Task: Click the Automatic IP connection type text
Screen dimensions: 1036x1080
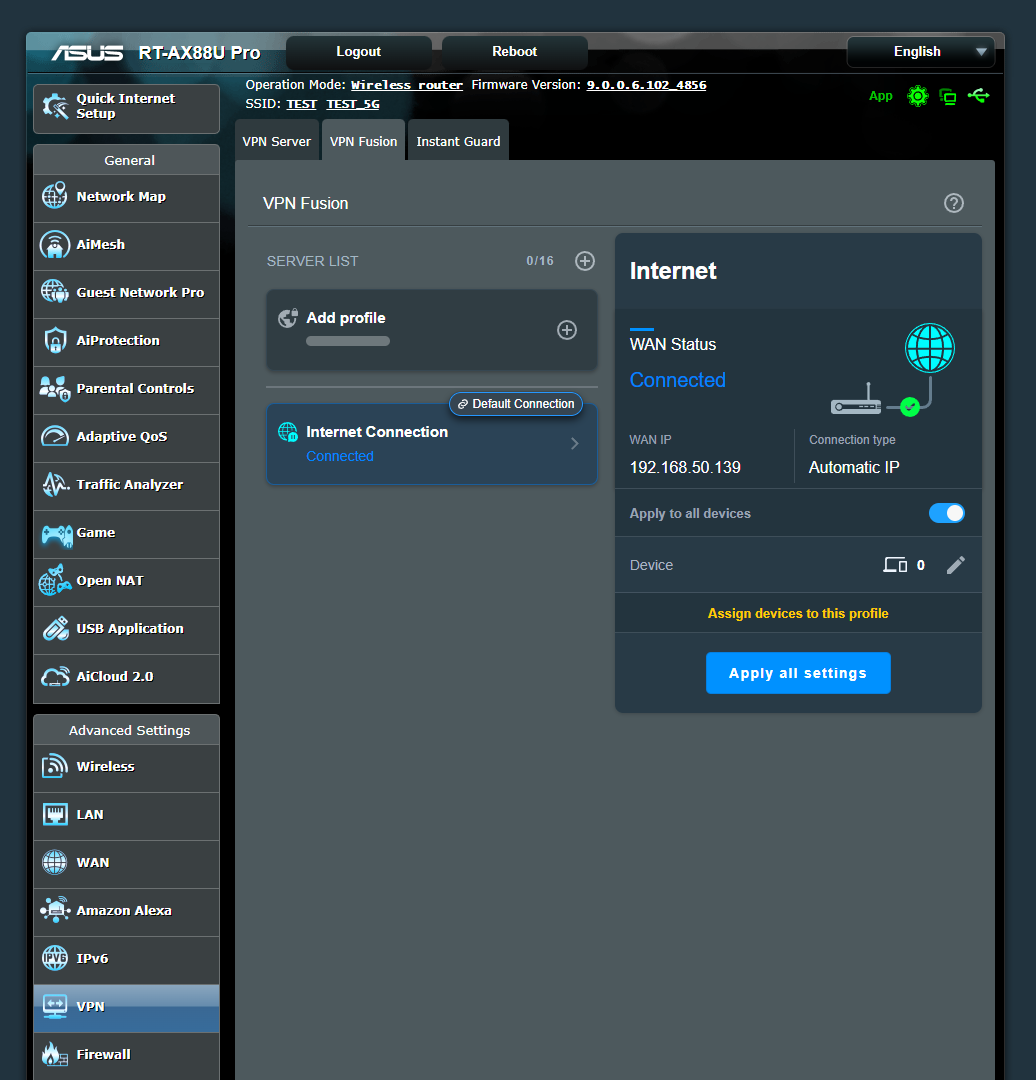Action: pos(853,467)
